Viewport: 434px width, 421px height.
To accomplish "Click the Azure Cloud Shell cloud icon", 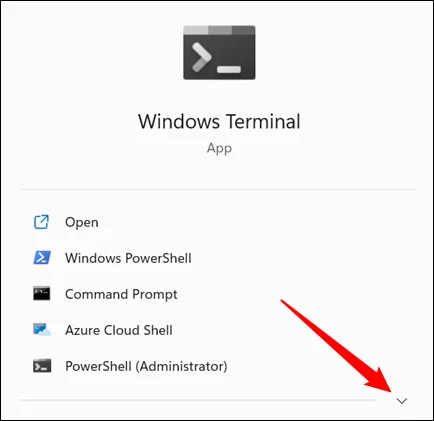I will coord(42,329).
